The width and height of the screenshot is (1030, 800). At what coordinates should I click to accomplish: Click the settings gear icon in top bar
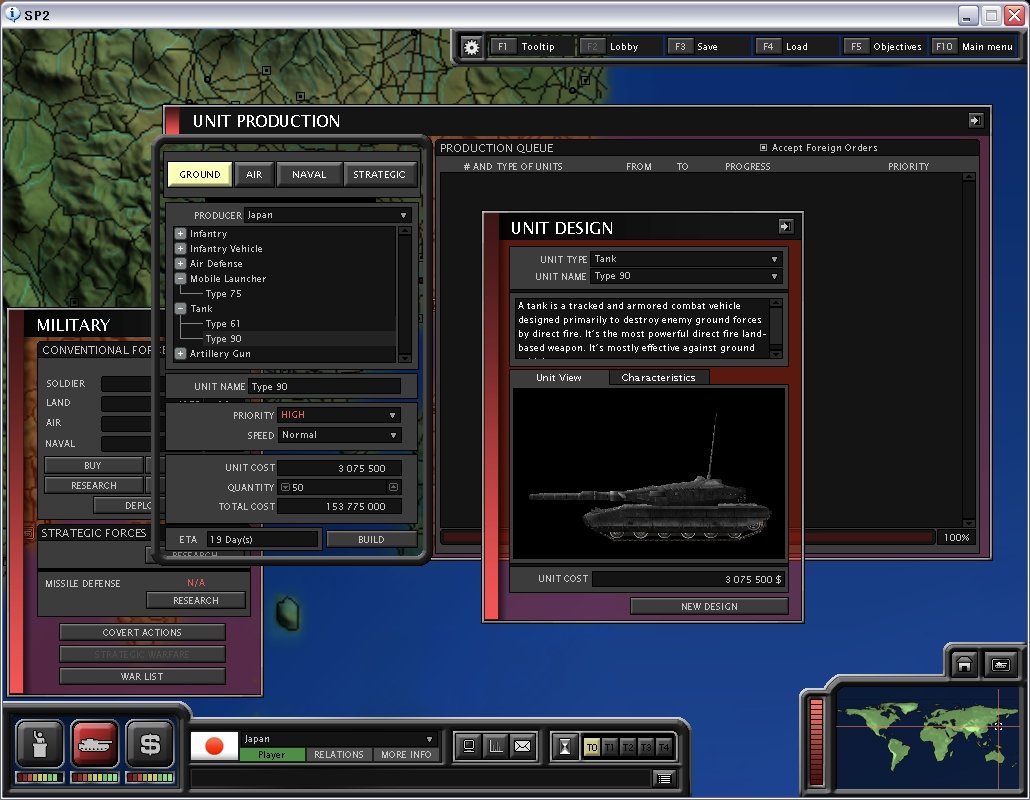click(471, 47)
